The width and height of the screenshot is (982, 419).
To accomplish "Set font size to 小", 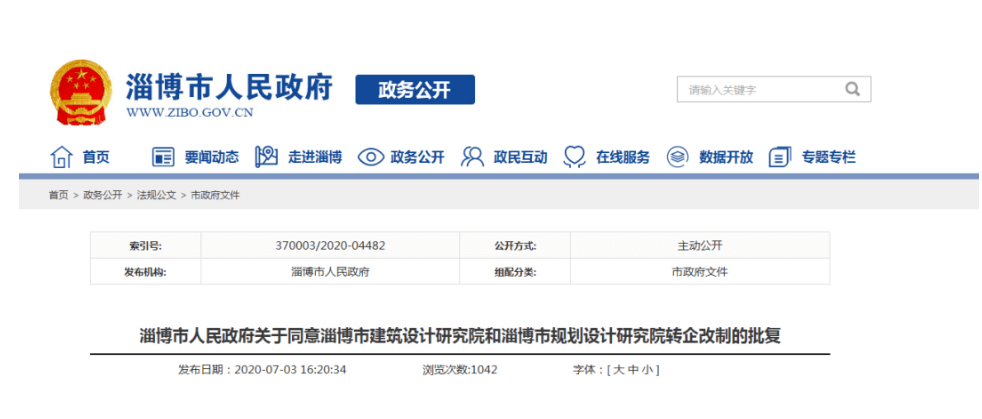I will tap(646, 370).
